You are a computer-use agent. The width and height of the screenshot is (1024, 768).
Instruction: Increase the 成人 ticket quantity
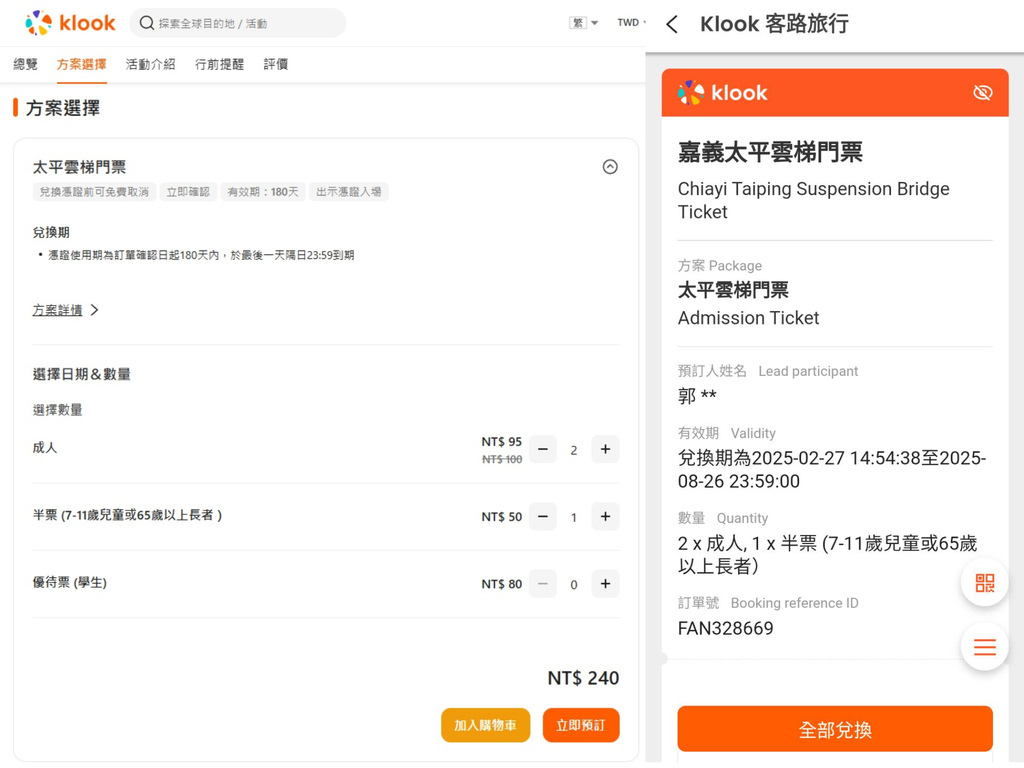tap(605, 449)
